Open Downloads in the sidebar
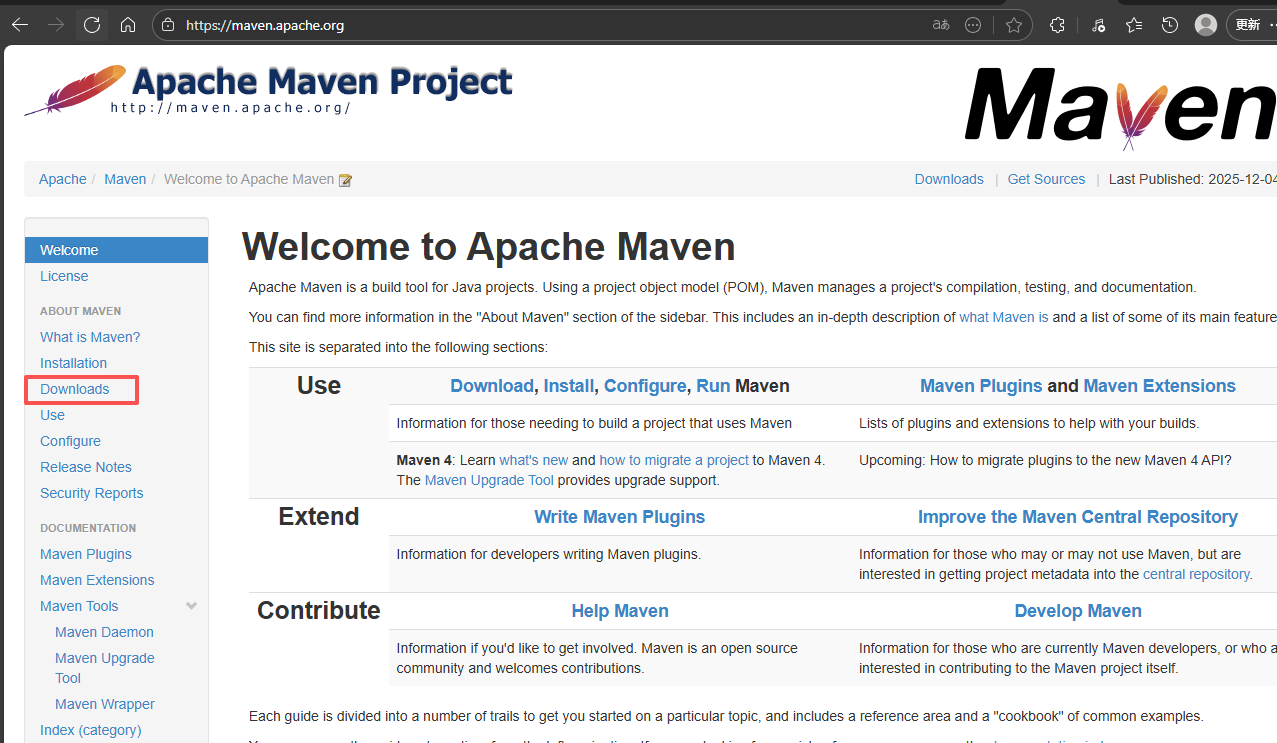The image size is (1277, 743). (75, 389)
